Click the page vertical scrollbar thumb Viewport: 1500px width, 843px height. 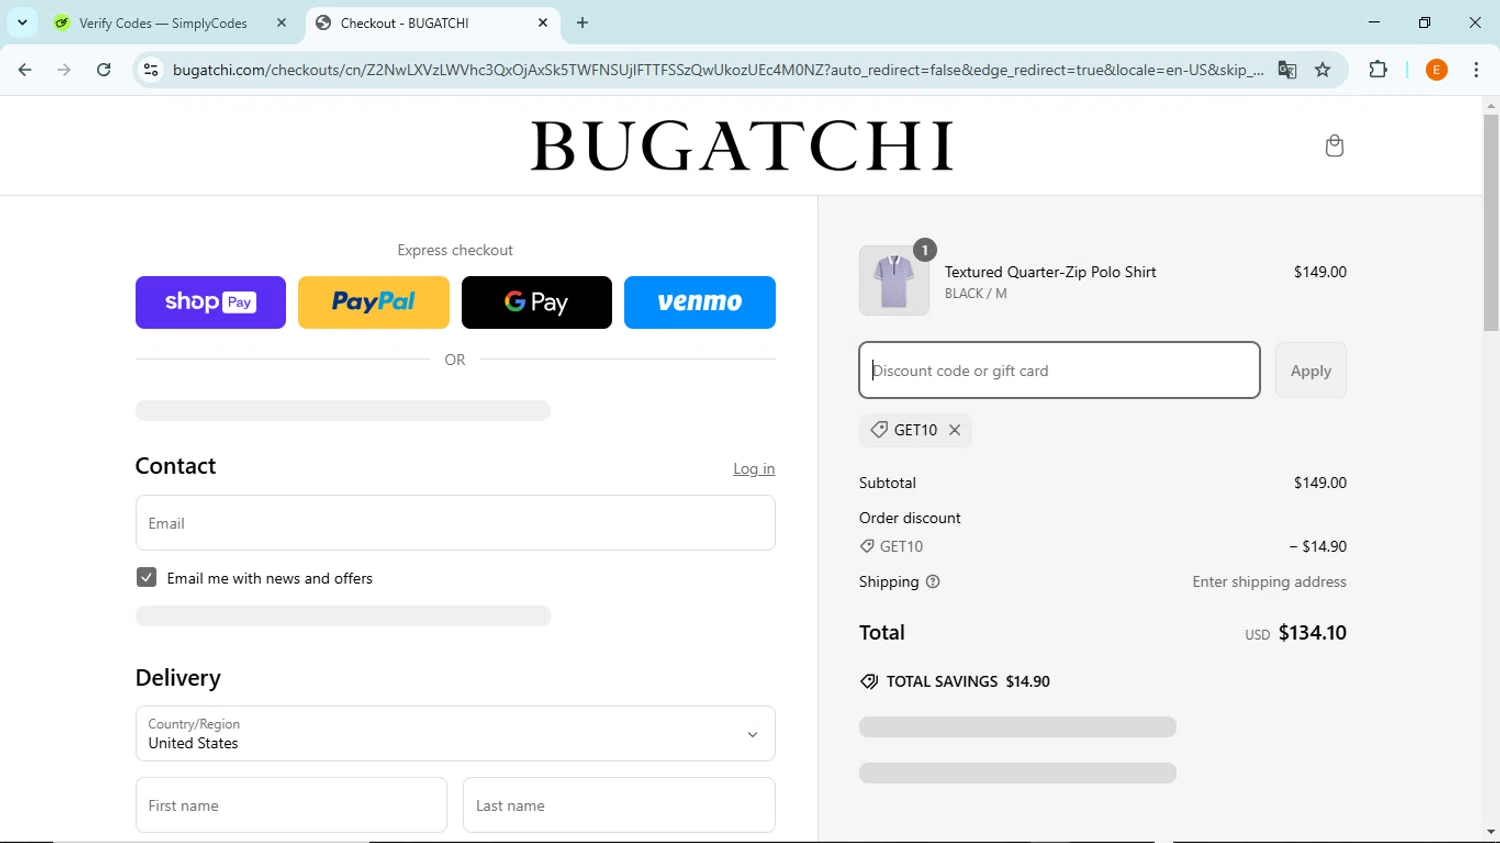pos(1491,222)
